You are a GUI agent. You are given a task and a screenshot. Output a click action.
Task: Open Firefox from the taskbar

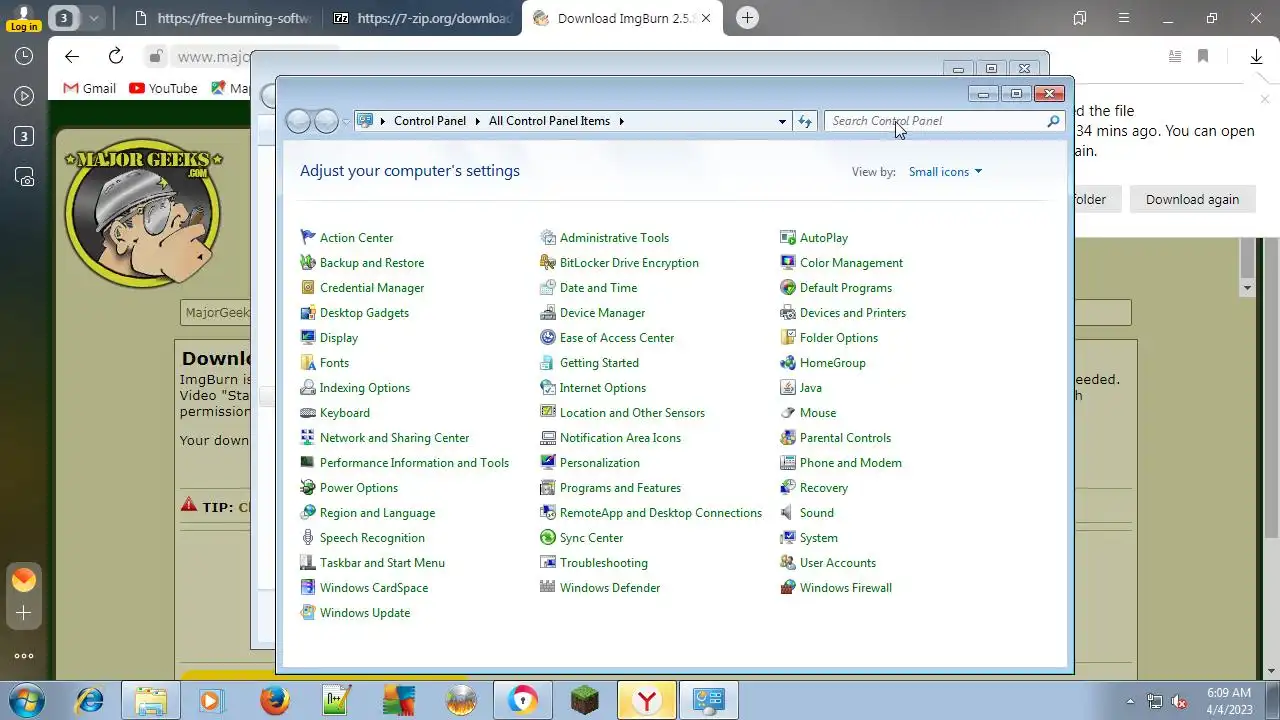[x=275, y=701]
